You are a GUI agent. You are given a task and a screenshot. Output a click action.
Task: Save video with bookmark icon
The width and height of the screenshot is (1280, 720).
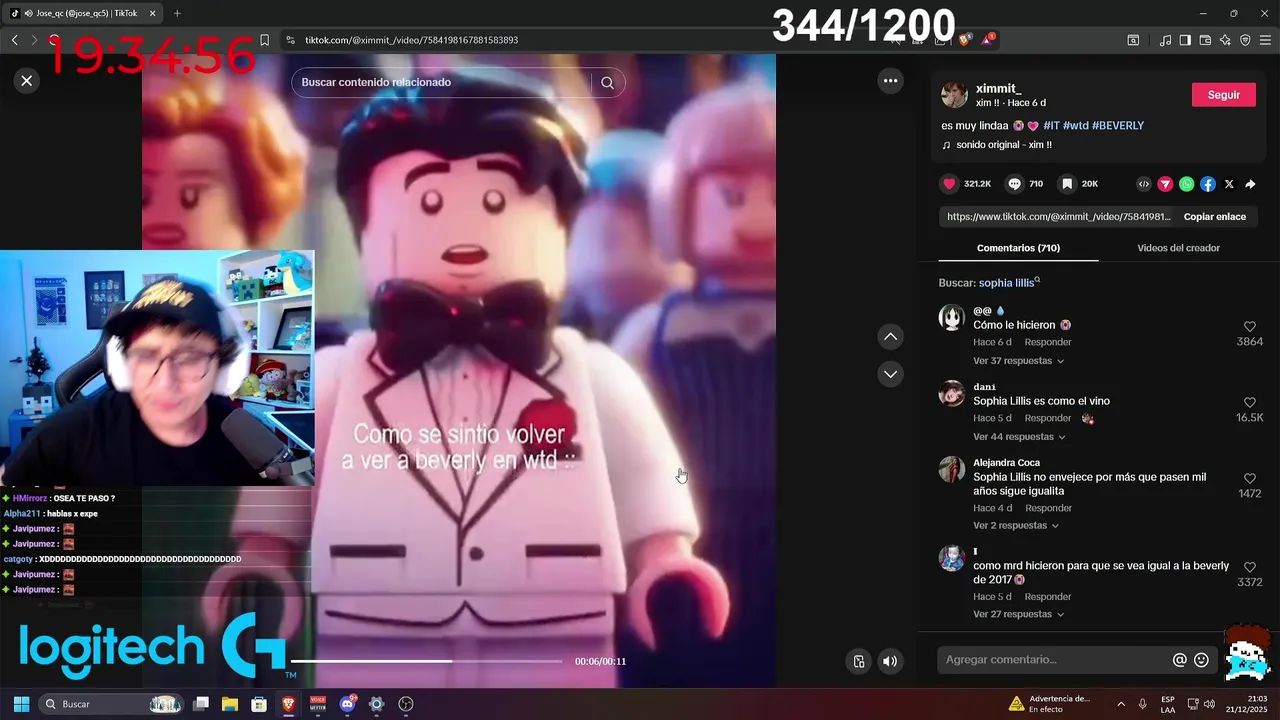[1067, 184]
